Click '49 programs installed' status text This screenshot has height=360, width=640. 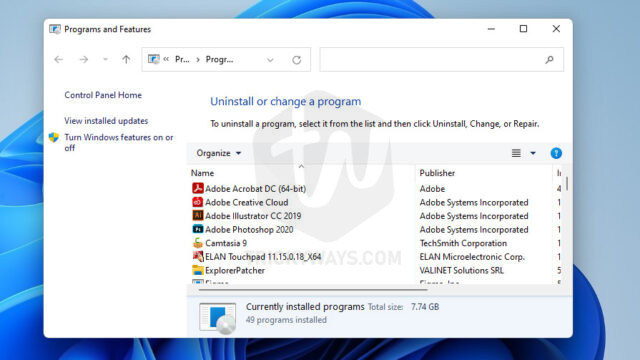click(x=286, y=320)
